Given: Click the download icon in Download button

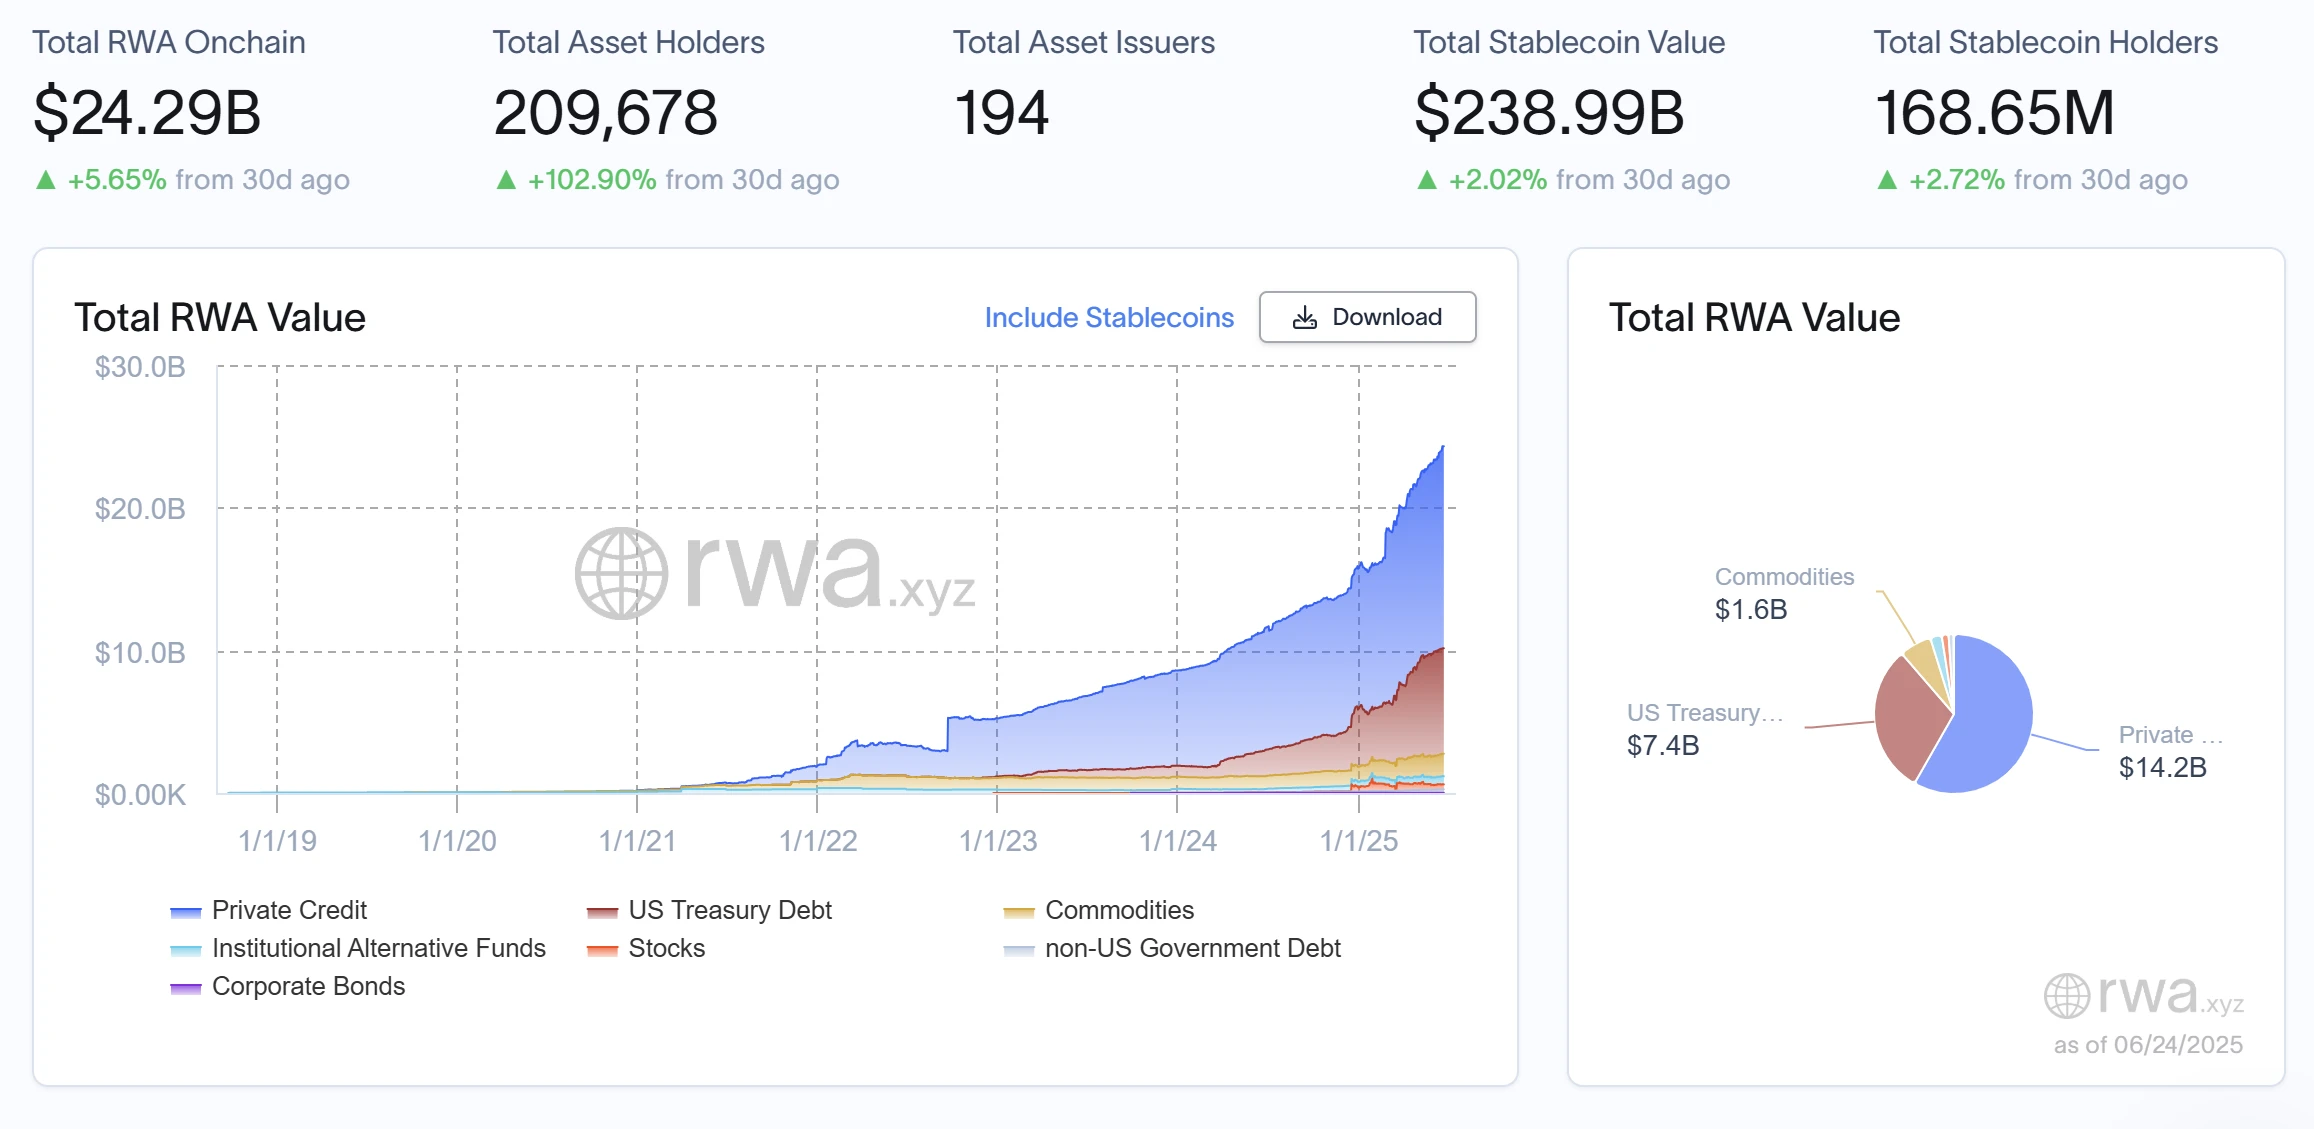Looking at the screenshot, I should [x=1305, y=316].
